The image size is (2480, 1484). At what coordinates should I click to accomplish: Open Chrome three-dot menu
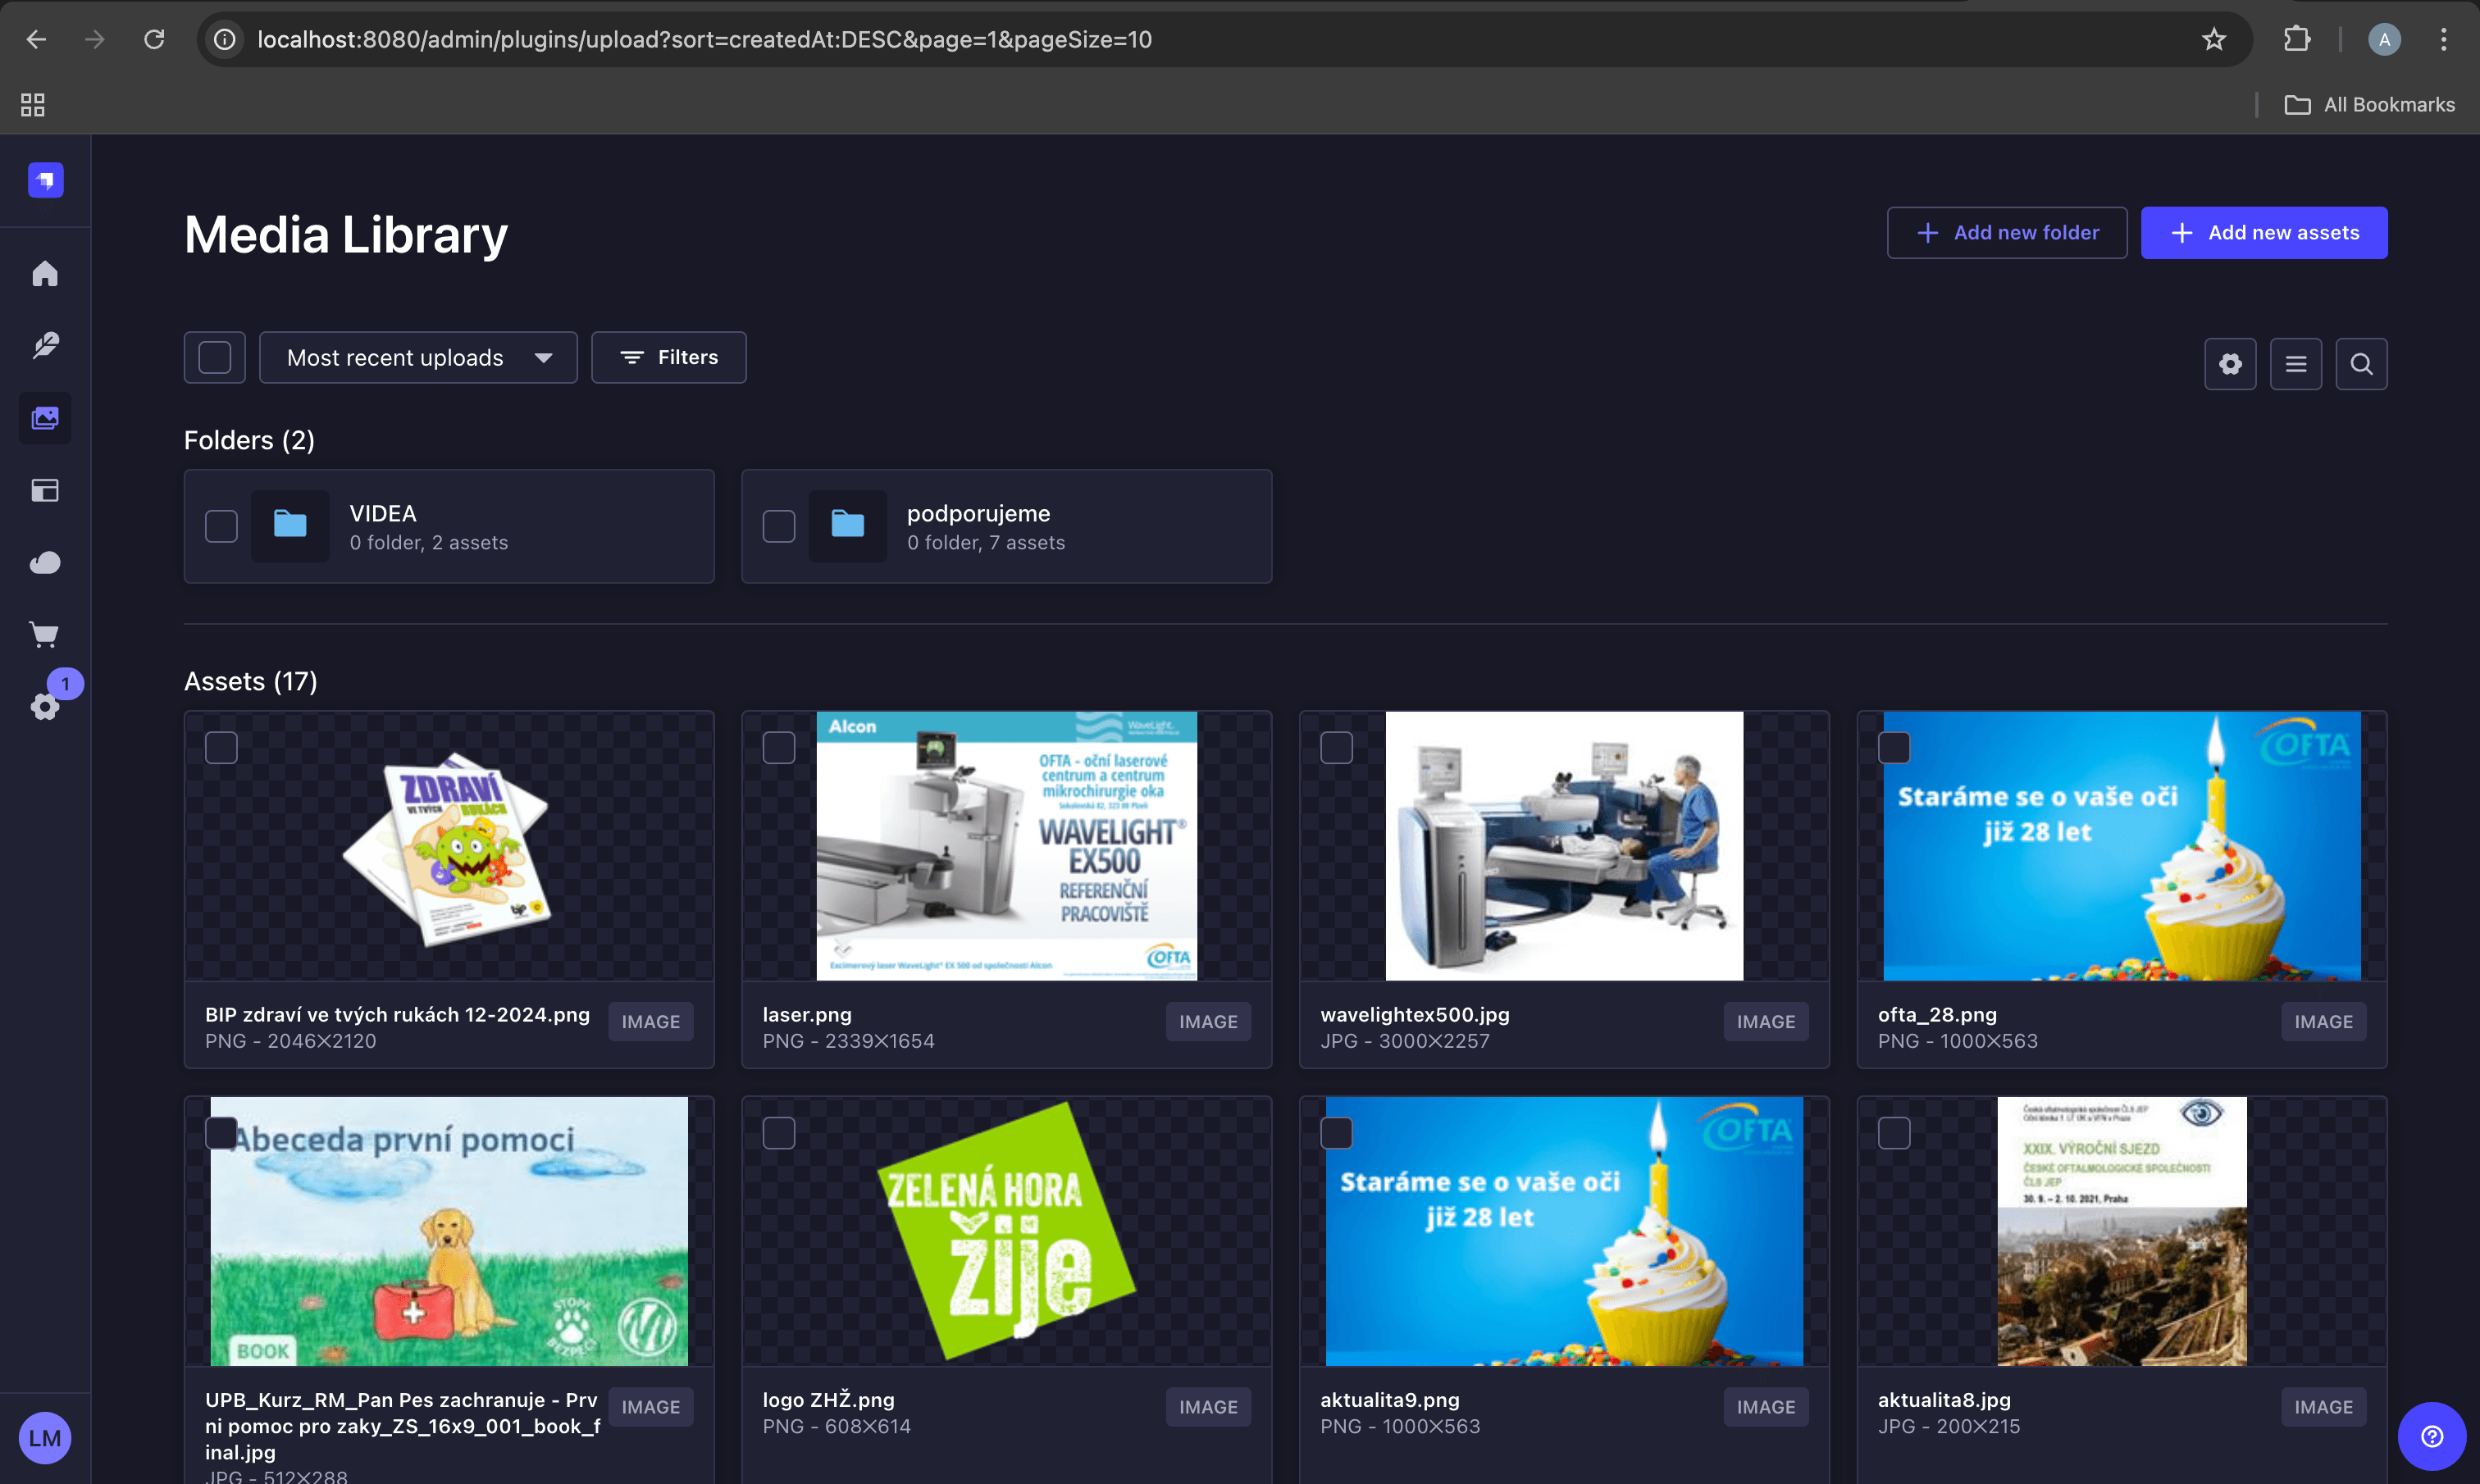2443,39
